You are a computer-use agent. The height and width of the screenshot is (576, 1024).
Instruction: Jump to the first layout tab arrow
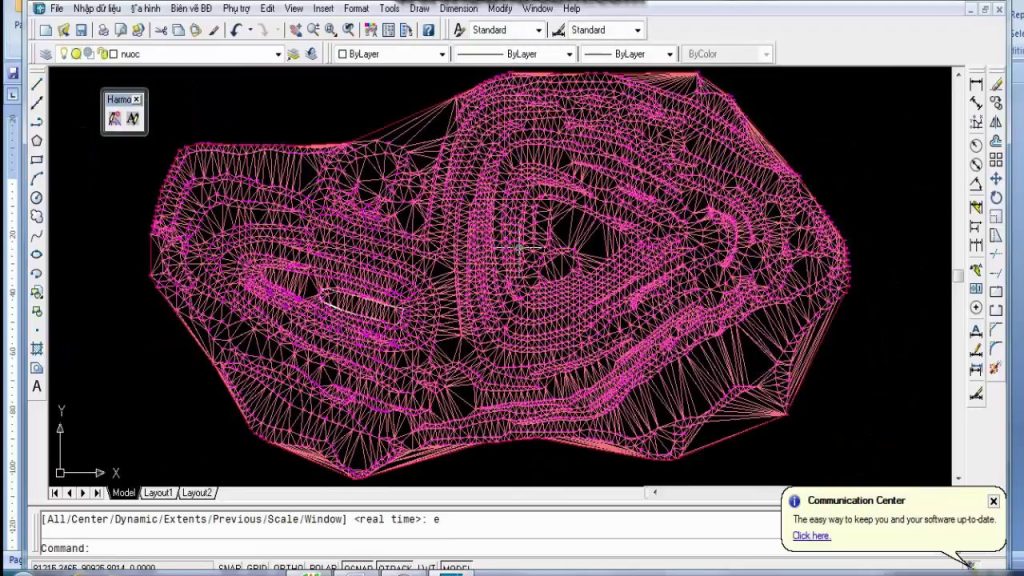pyautogui.click(x=55, y=493)
